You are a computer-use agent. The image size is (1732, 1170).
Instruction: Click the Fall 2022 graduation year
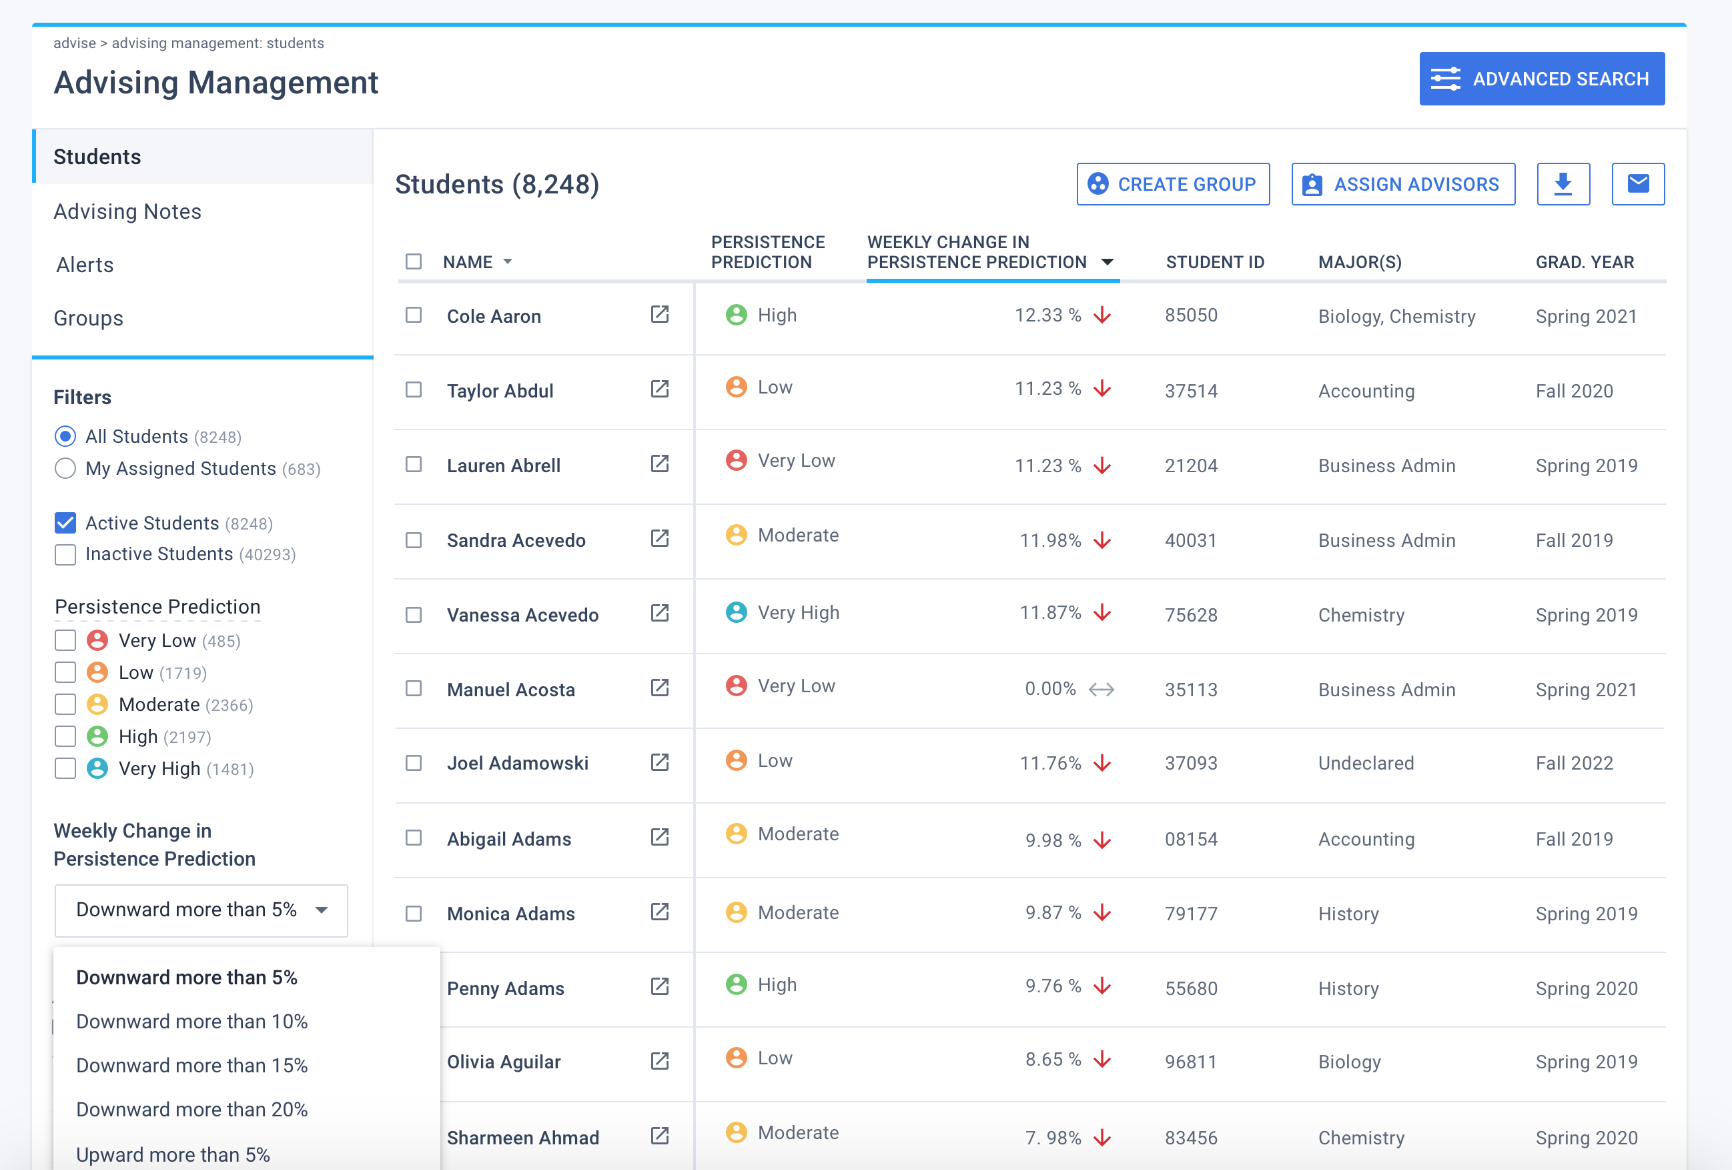[x=1575, y=763]
